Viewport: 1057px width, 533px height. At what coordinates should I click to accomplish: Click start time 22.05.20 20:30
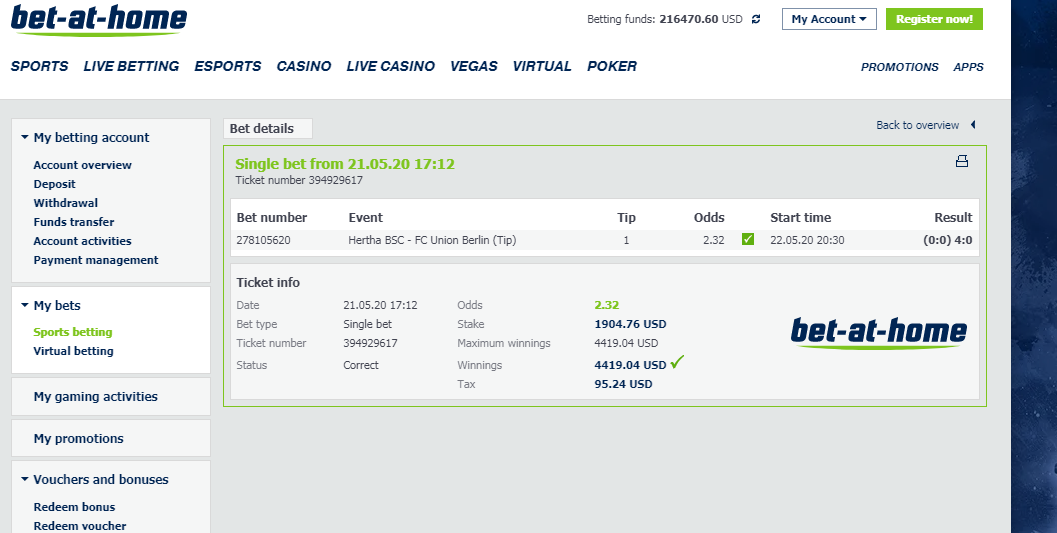(807, 240)
